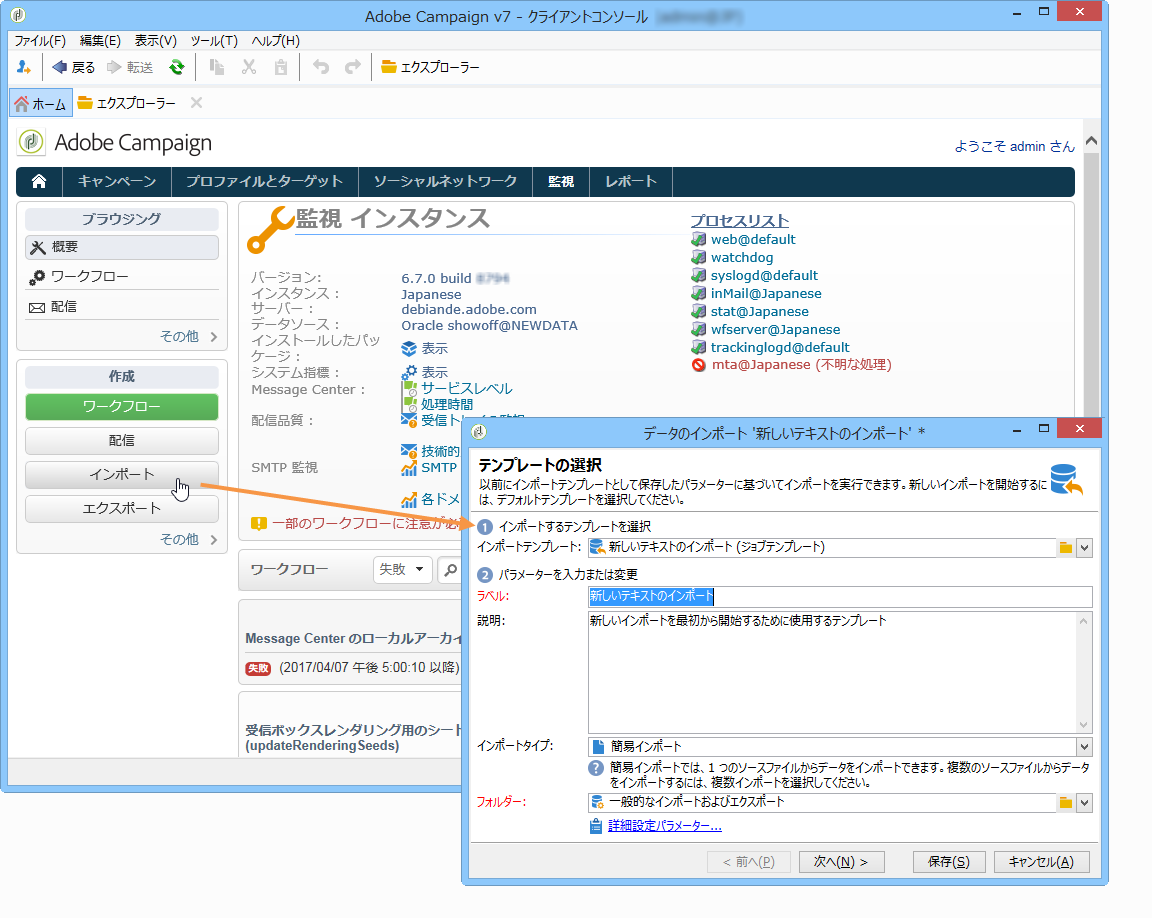Click the 配信 envelope icon in browsing panel

[37, 308]
